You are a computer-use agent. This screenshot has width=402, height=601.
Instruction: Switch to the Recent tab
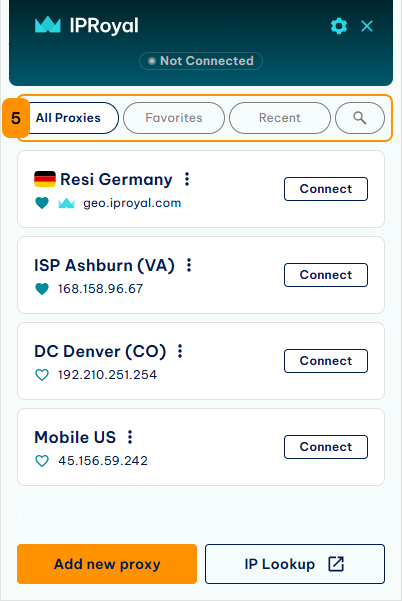coord(280,118)
